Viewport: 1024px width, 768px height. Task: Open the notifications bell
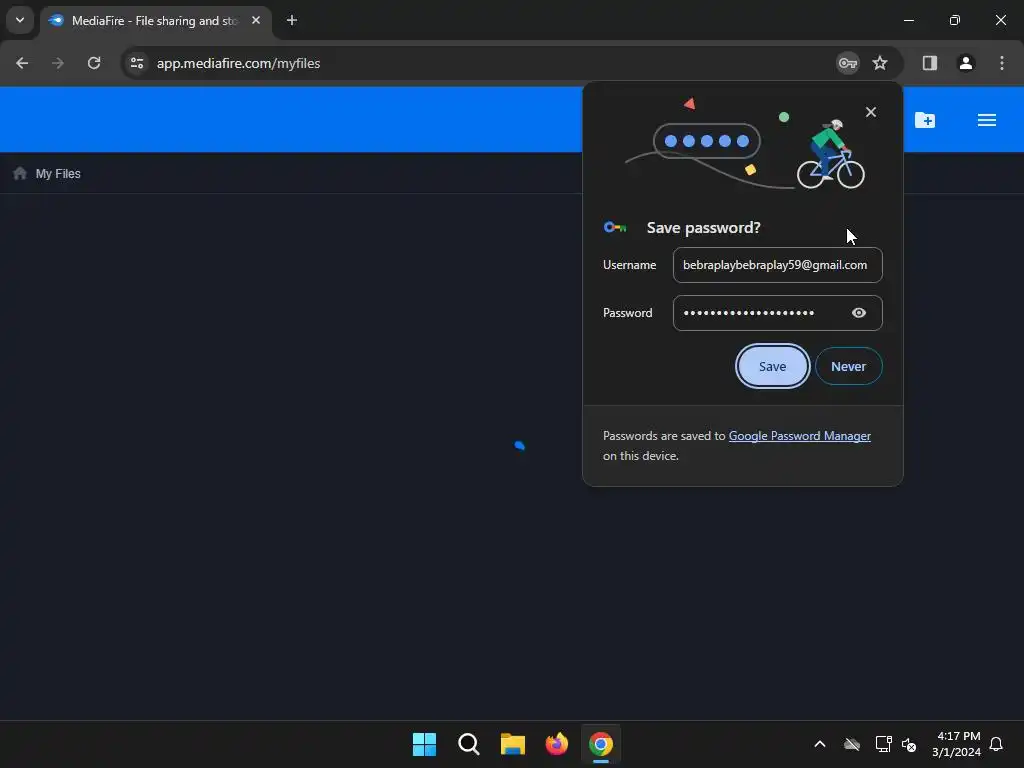[997, 744]
